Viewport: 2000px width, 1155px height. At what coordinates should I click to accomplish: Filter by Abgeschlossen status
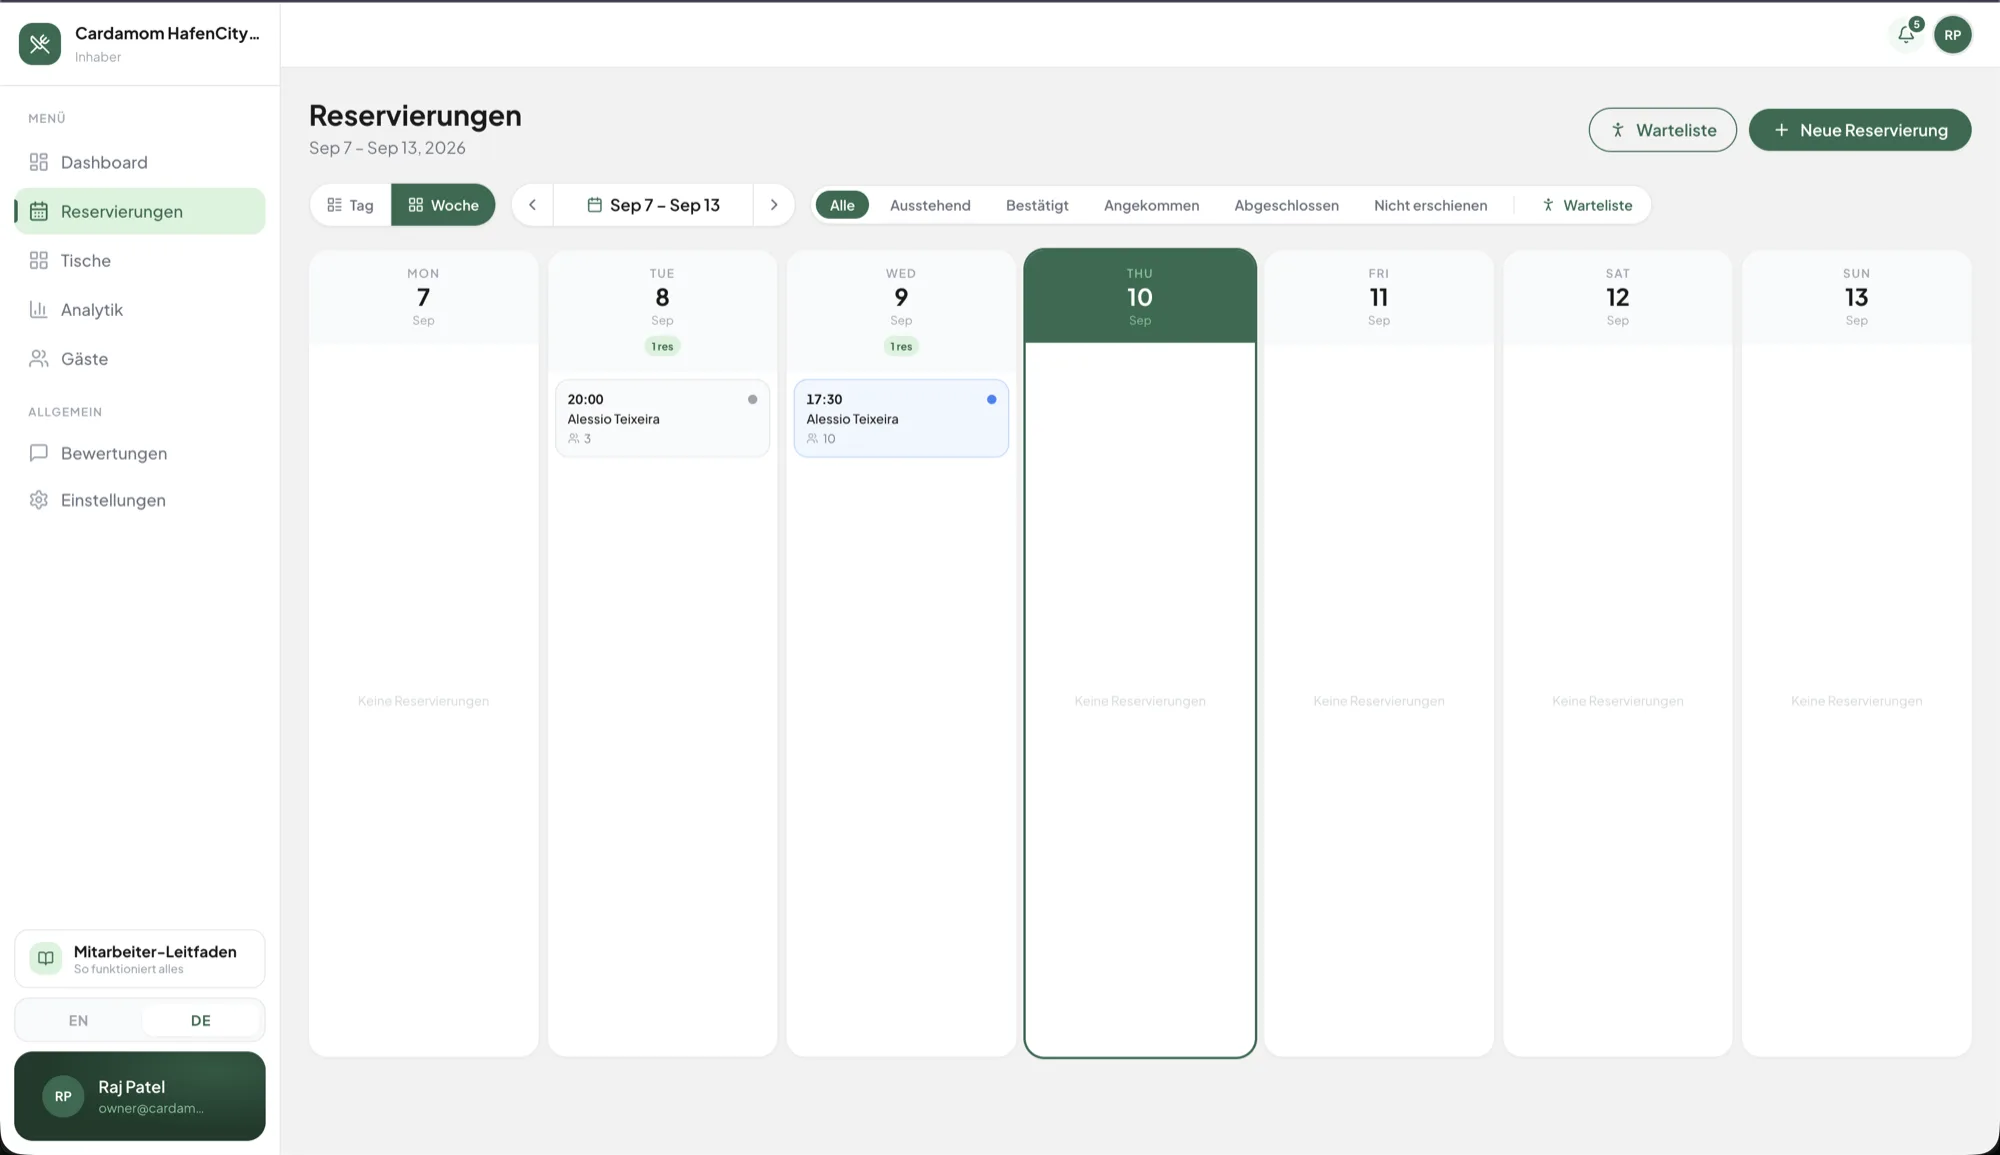[x=1286, y=205]
